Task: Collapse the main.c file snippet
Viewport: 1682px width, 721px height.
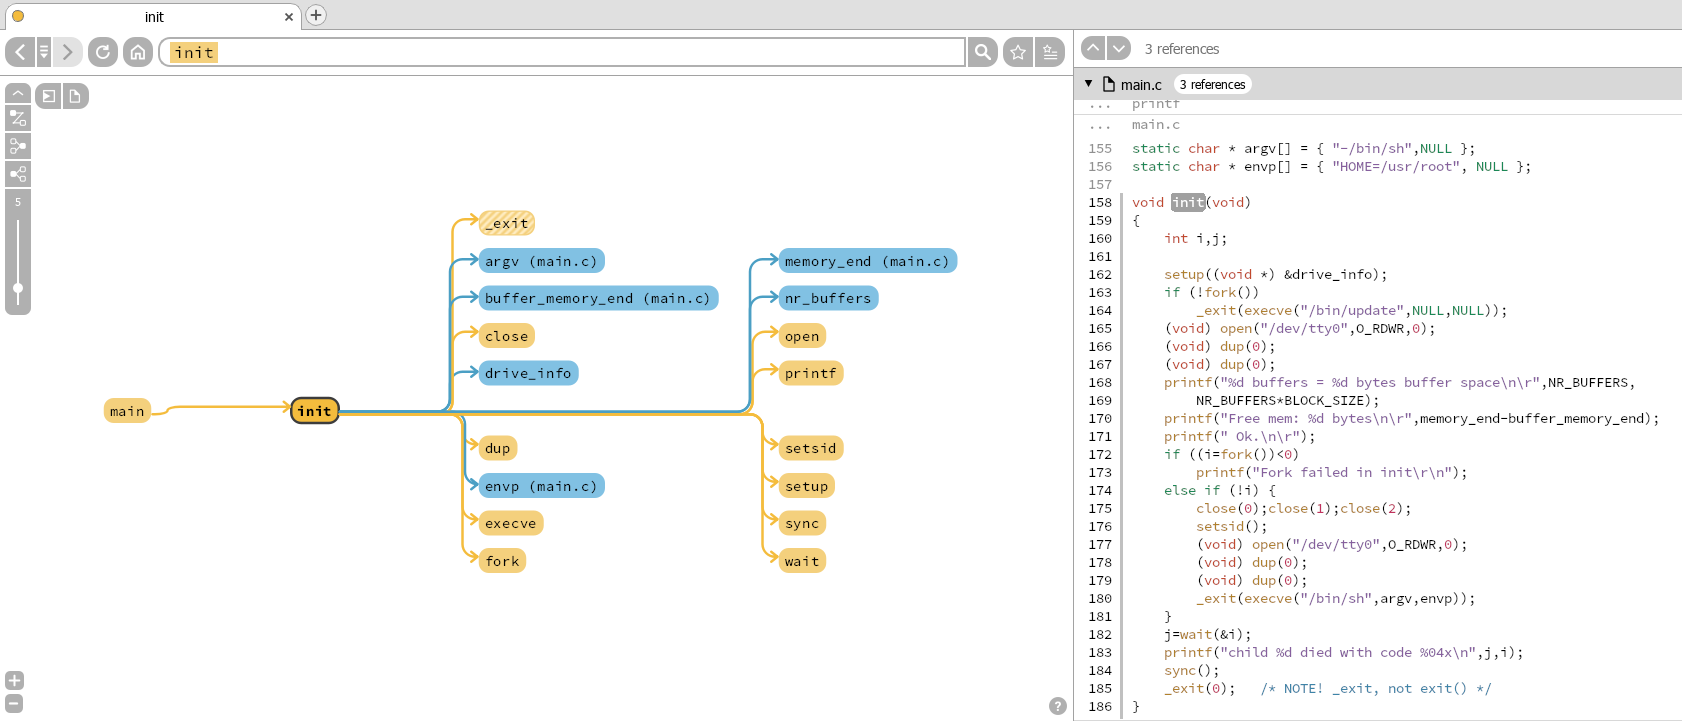Action: click(x=1089, y=84)
